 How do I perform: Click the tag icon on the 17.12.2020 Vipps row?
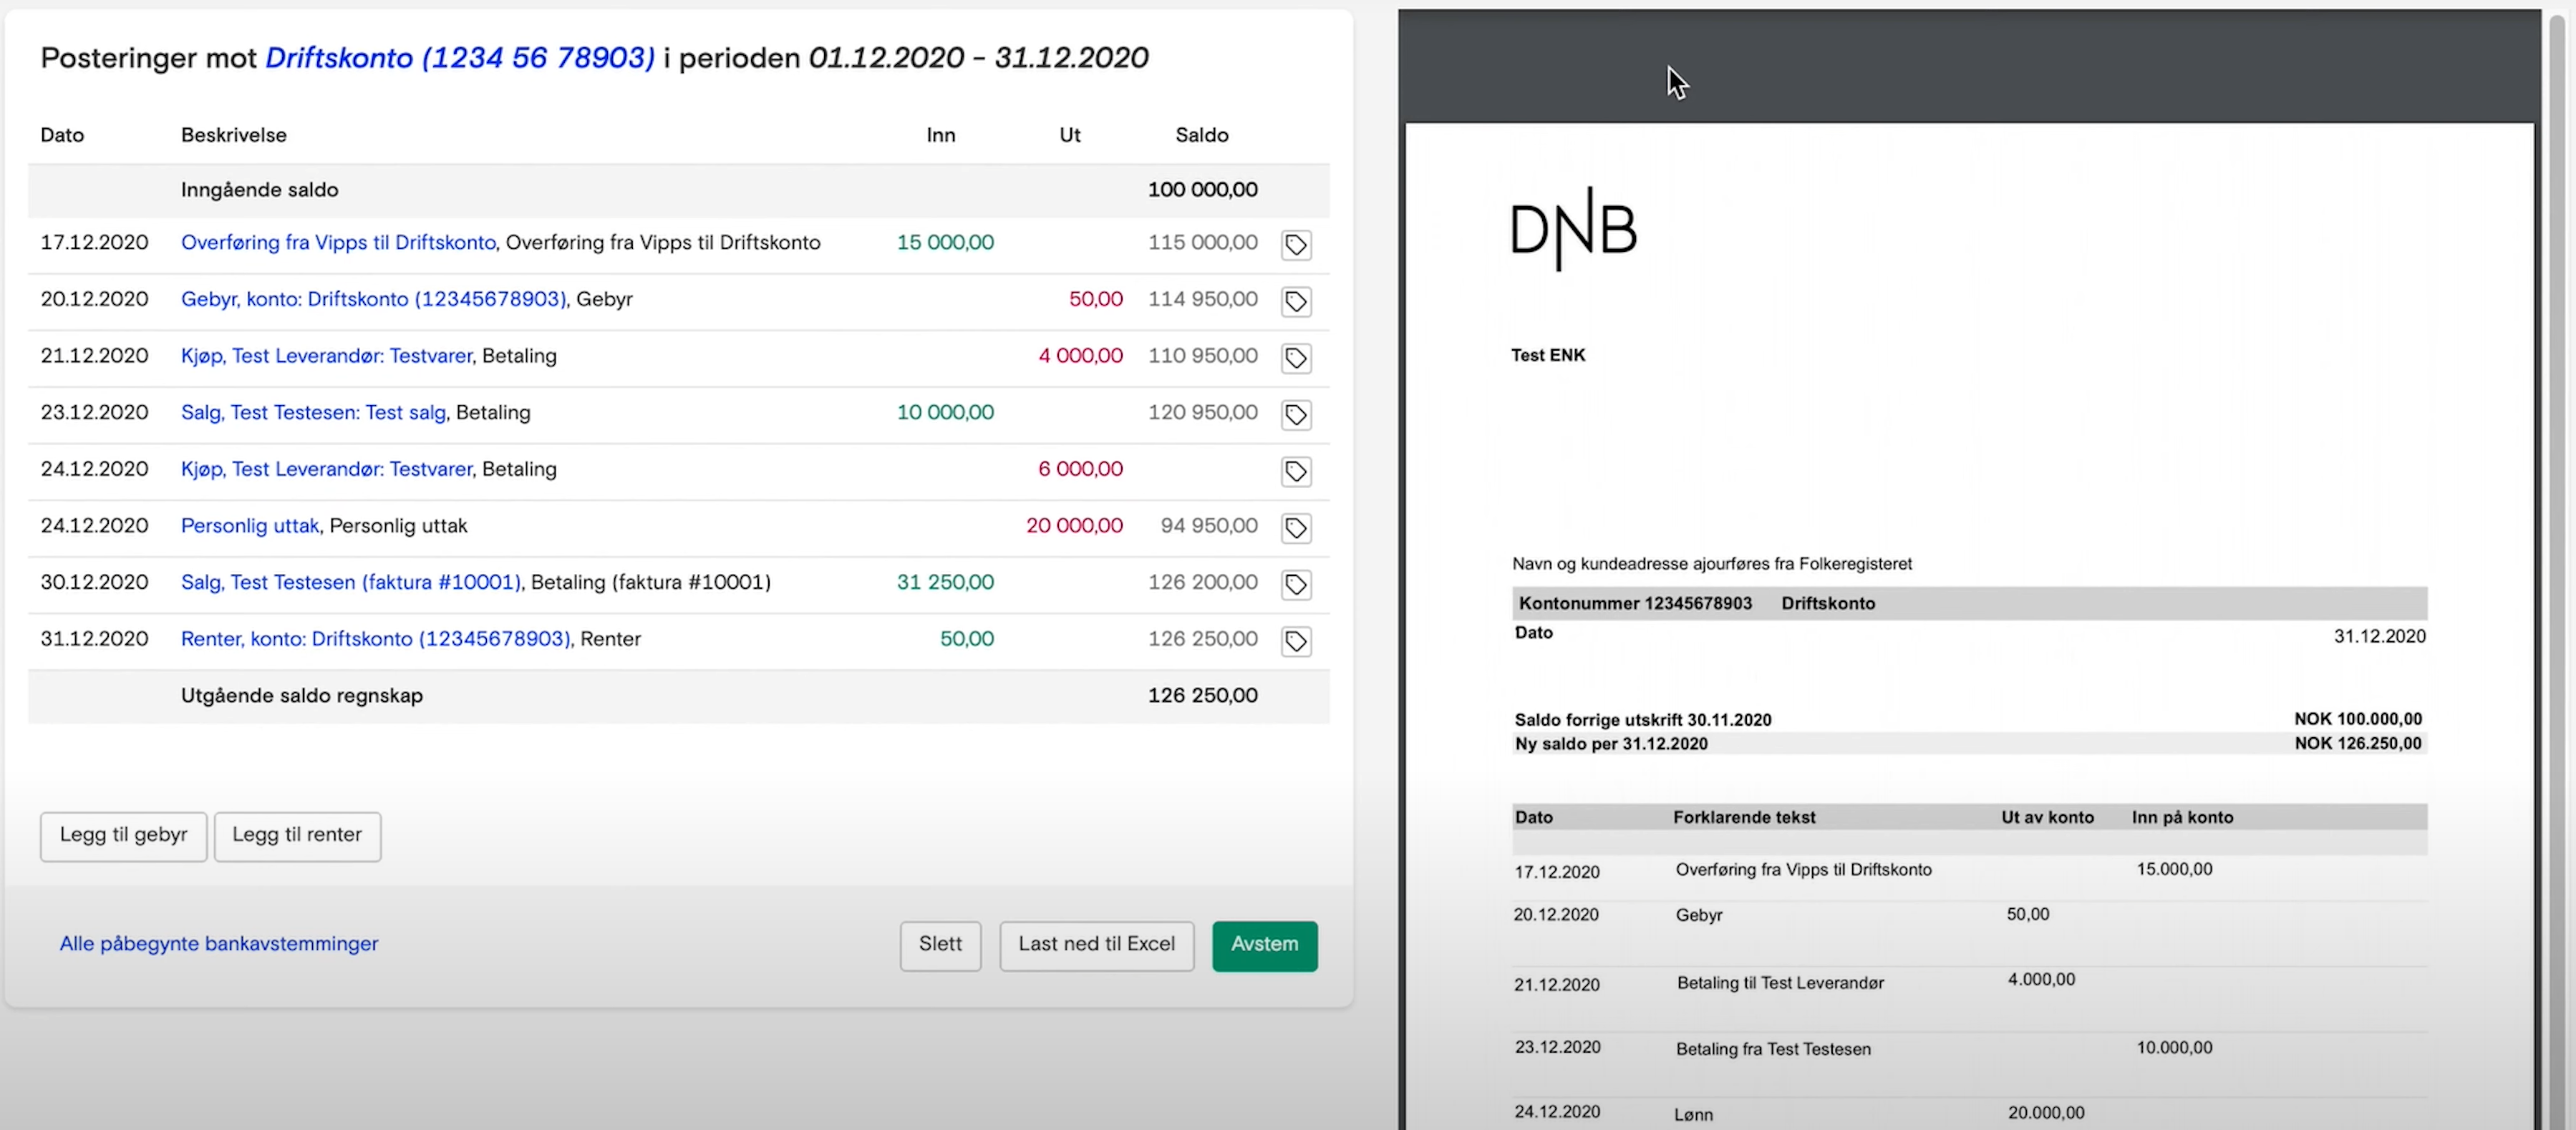point(1296,245)
